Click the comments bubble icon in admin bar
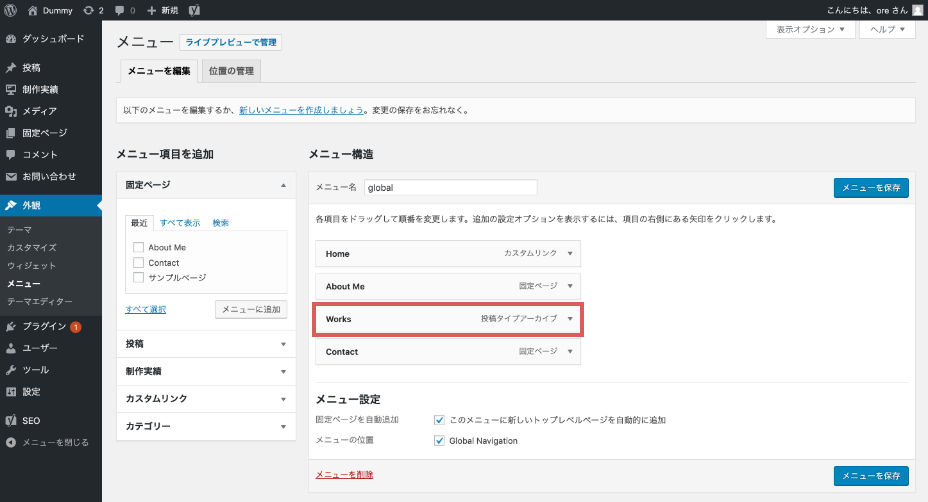 [121, 9]
